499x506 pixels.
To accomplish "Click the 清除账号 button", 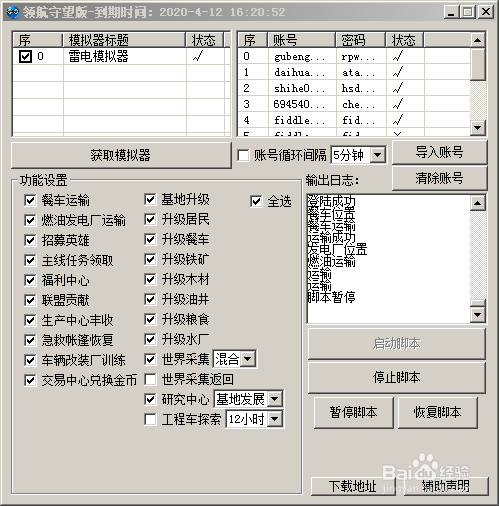I will [x=439, y=178].
